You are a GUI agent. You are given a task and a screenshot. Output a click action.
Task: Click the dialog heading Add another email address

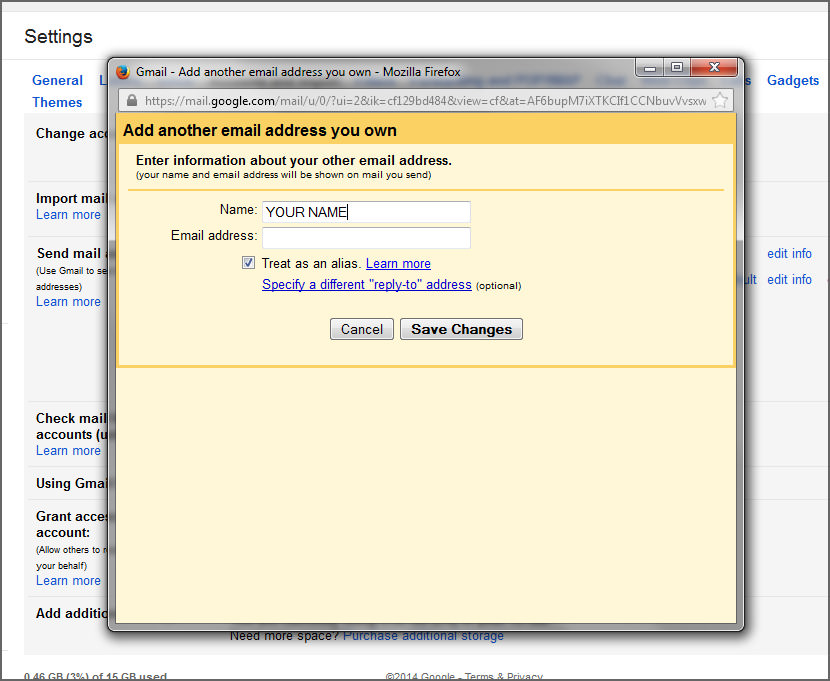(260, 131)
